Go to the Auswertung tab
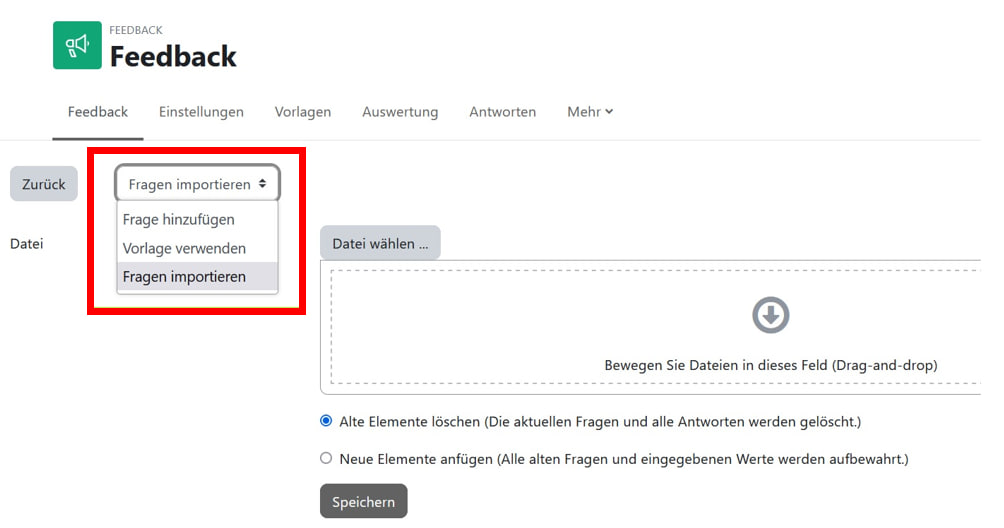The height and width of the screenshot is (528, 1004). pos(400,112)
